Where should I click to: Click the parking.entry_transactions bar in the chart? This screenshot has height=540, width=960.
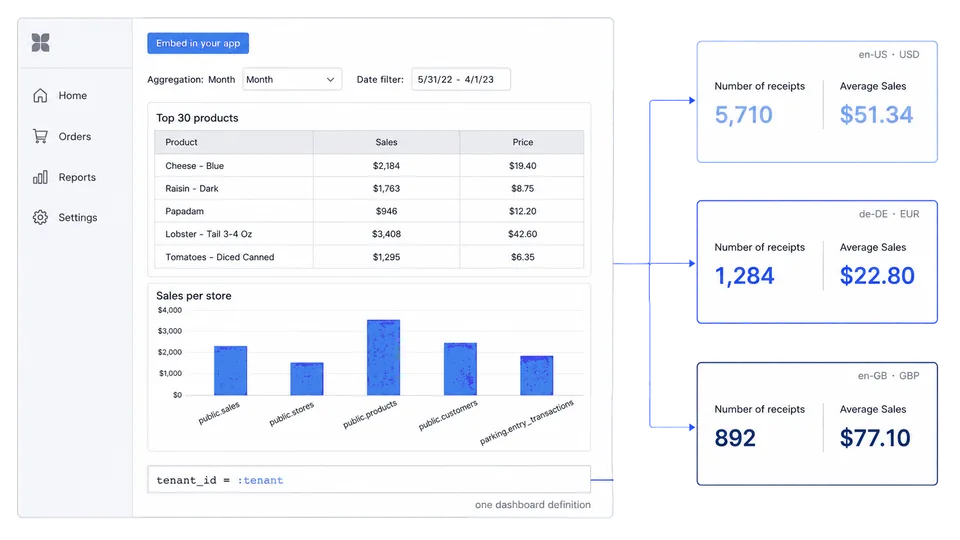point(536,375)
